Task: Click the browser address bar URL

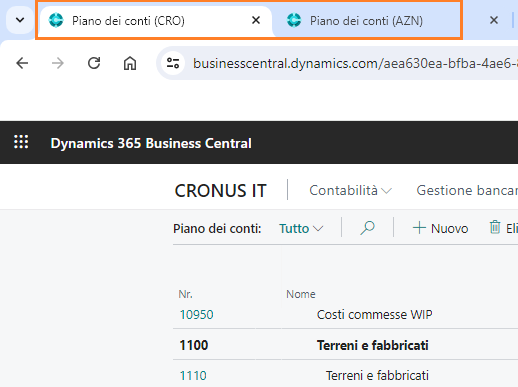Action: pos(355,63)
